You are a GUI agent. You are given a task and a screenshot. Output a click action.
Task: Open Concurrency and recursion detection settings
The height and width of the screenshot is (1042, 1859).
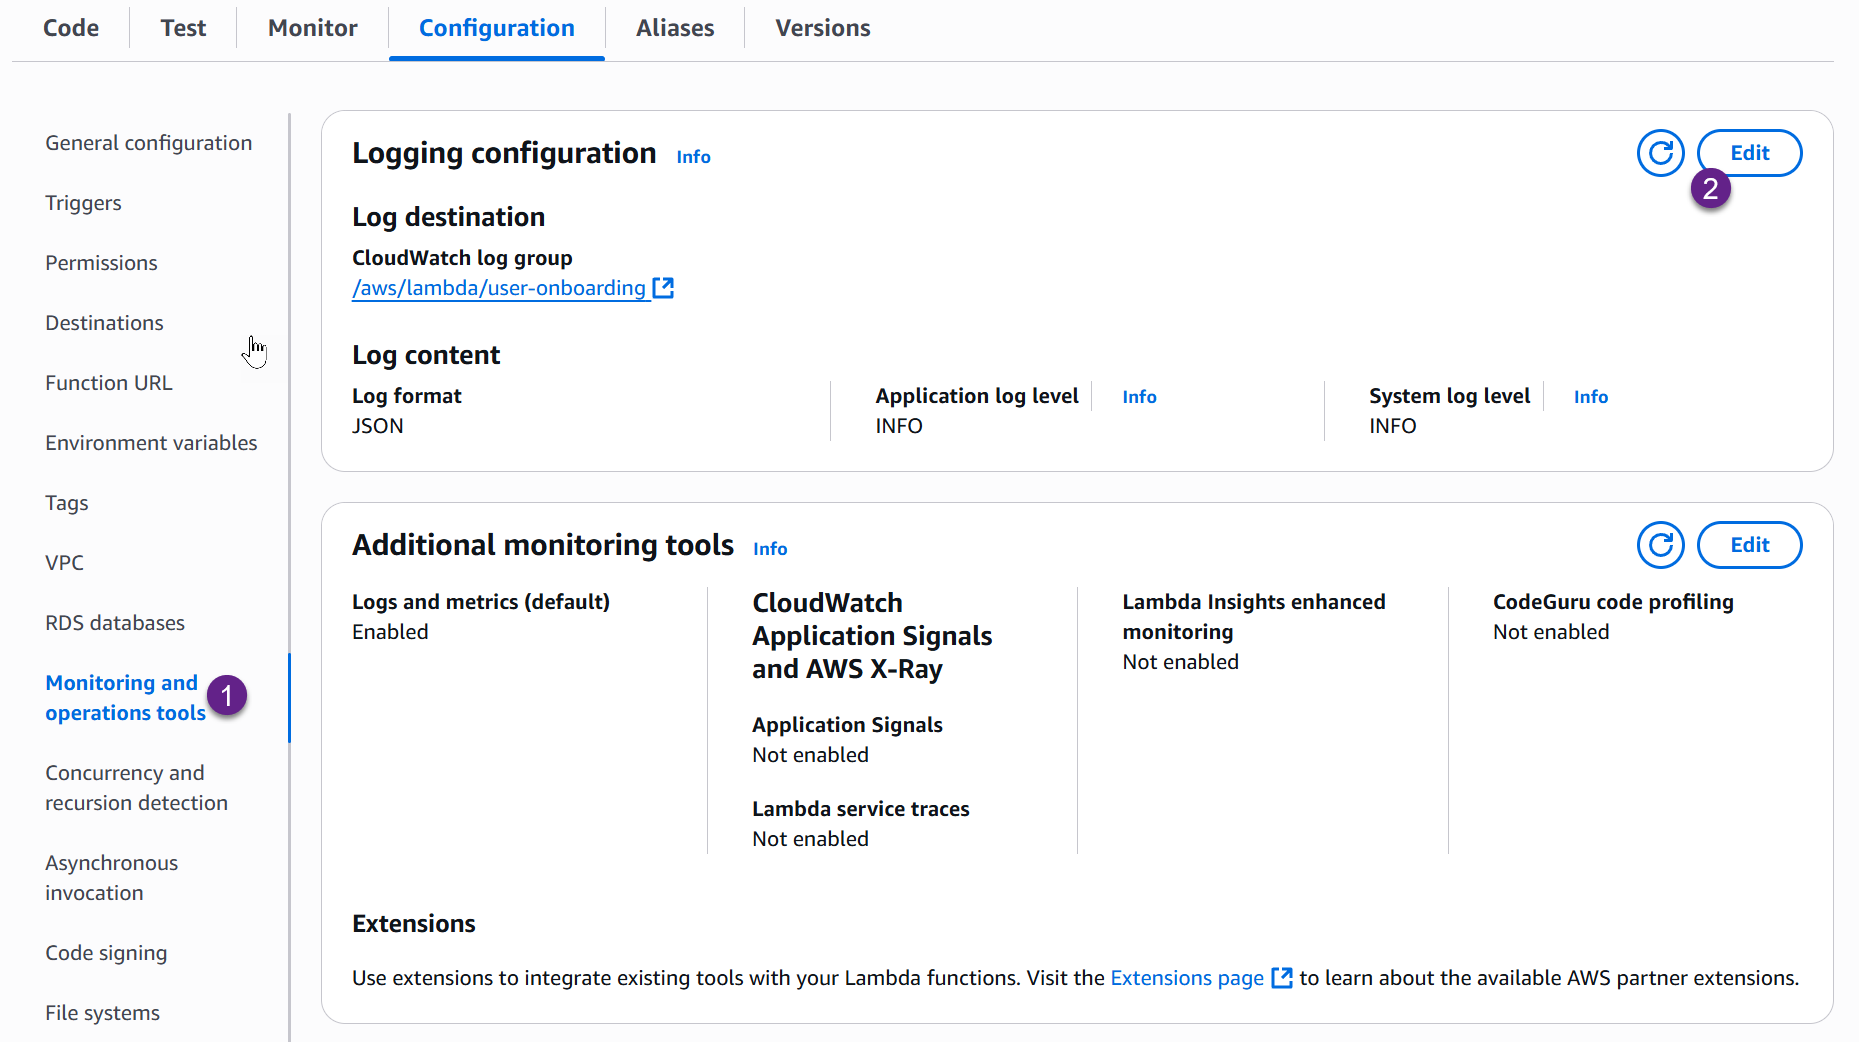tap(136, 787)
